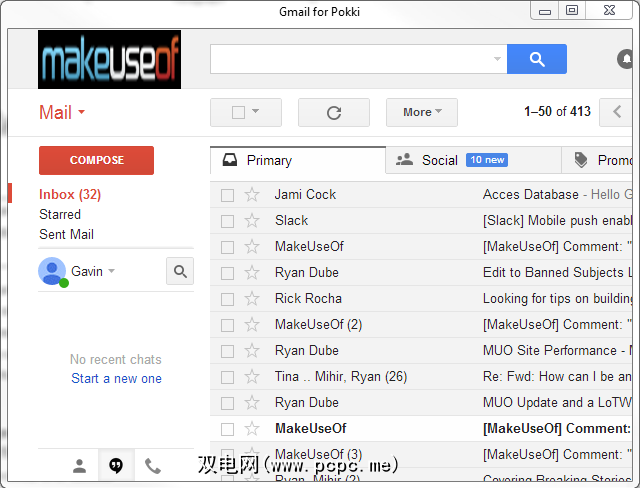This screenshot has width=640, height=488.
Task: Star the MakeUseOf (2) email
Action: click(x=252, y=325)
